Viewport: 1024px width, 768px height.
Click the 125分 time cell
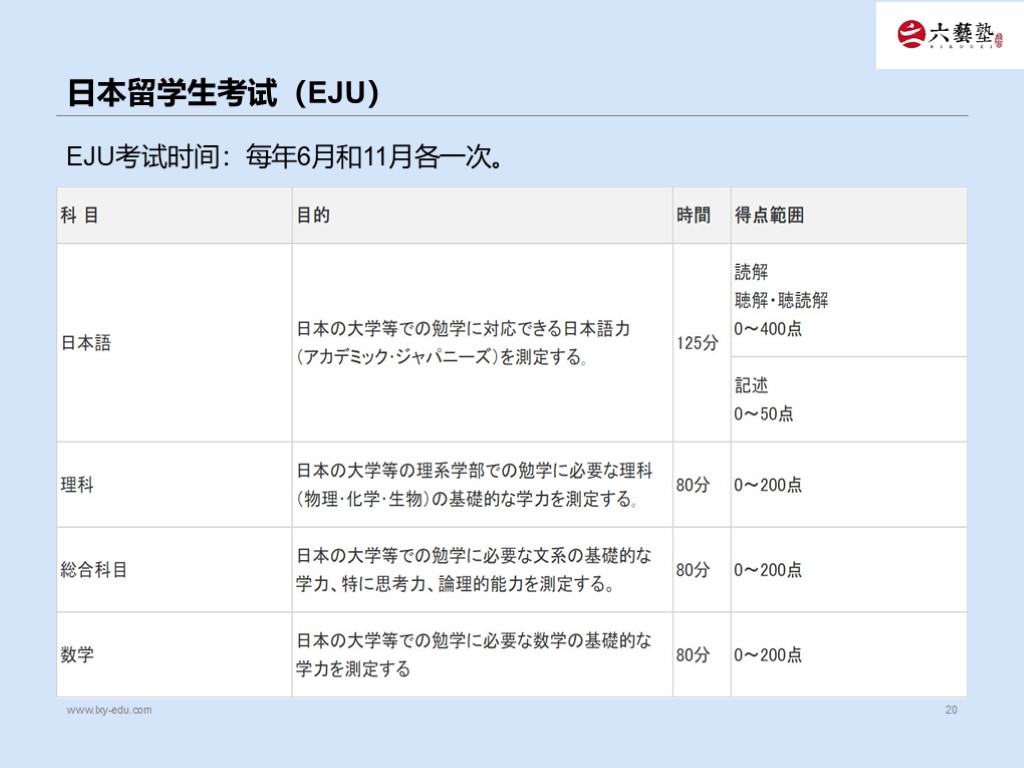point(697,343)
